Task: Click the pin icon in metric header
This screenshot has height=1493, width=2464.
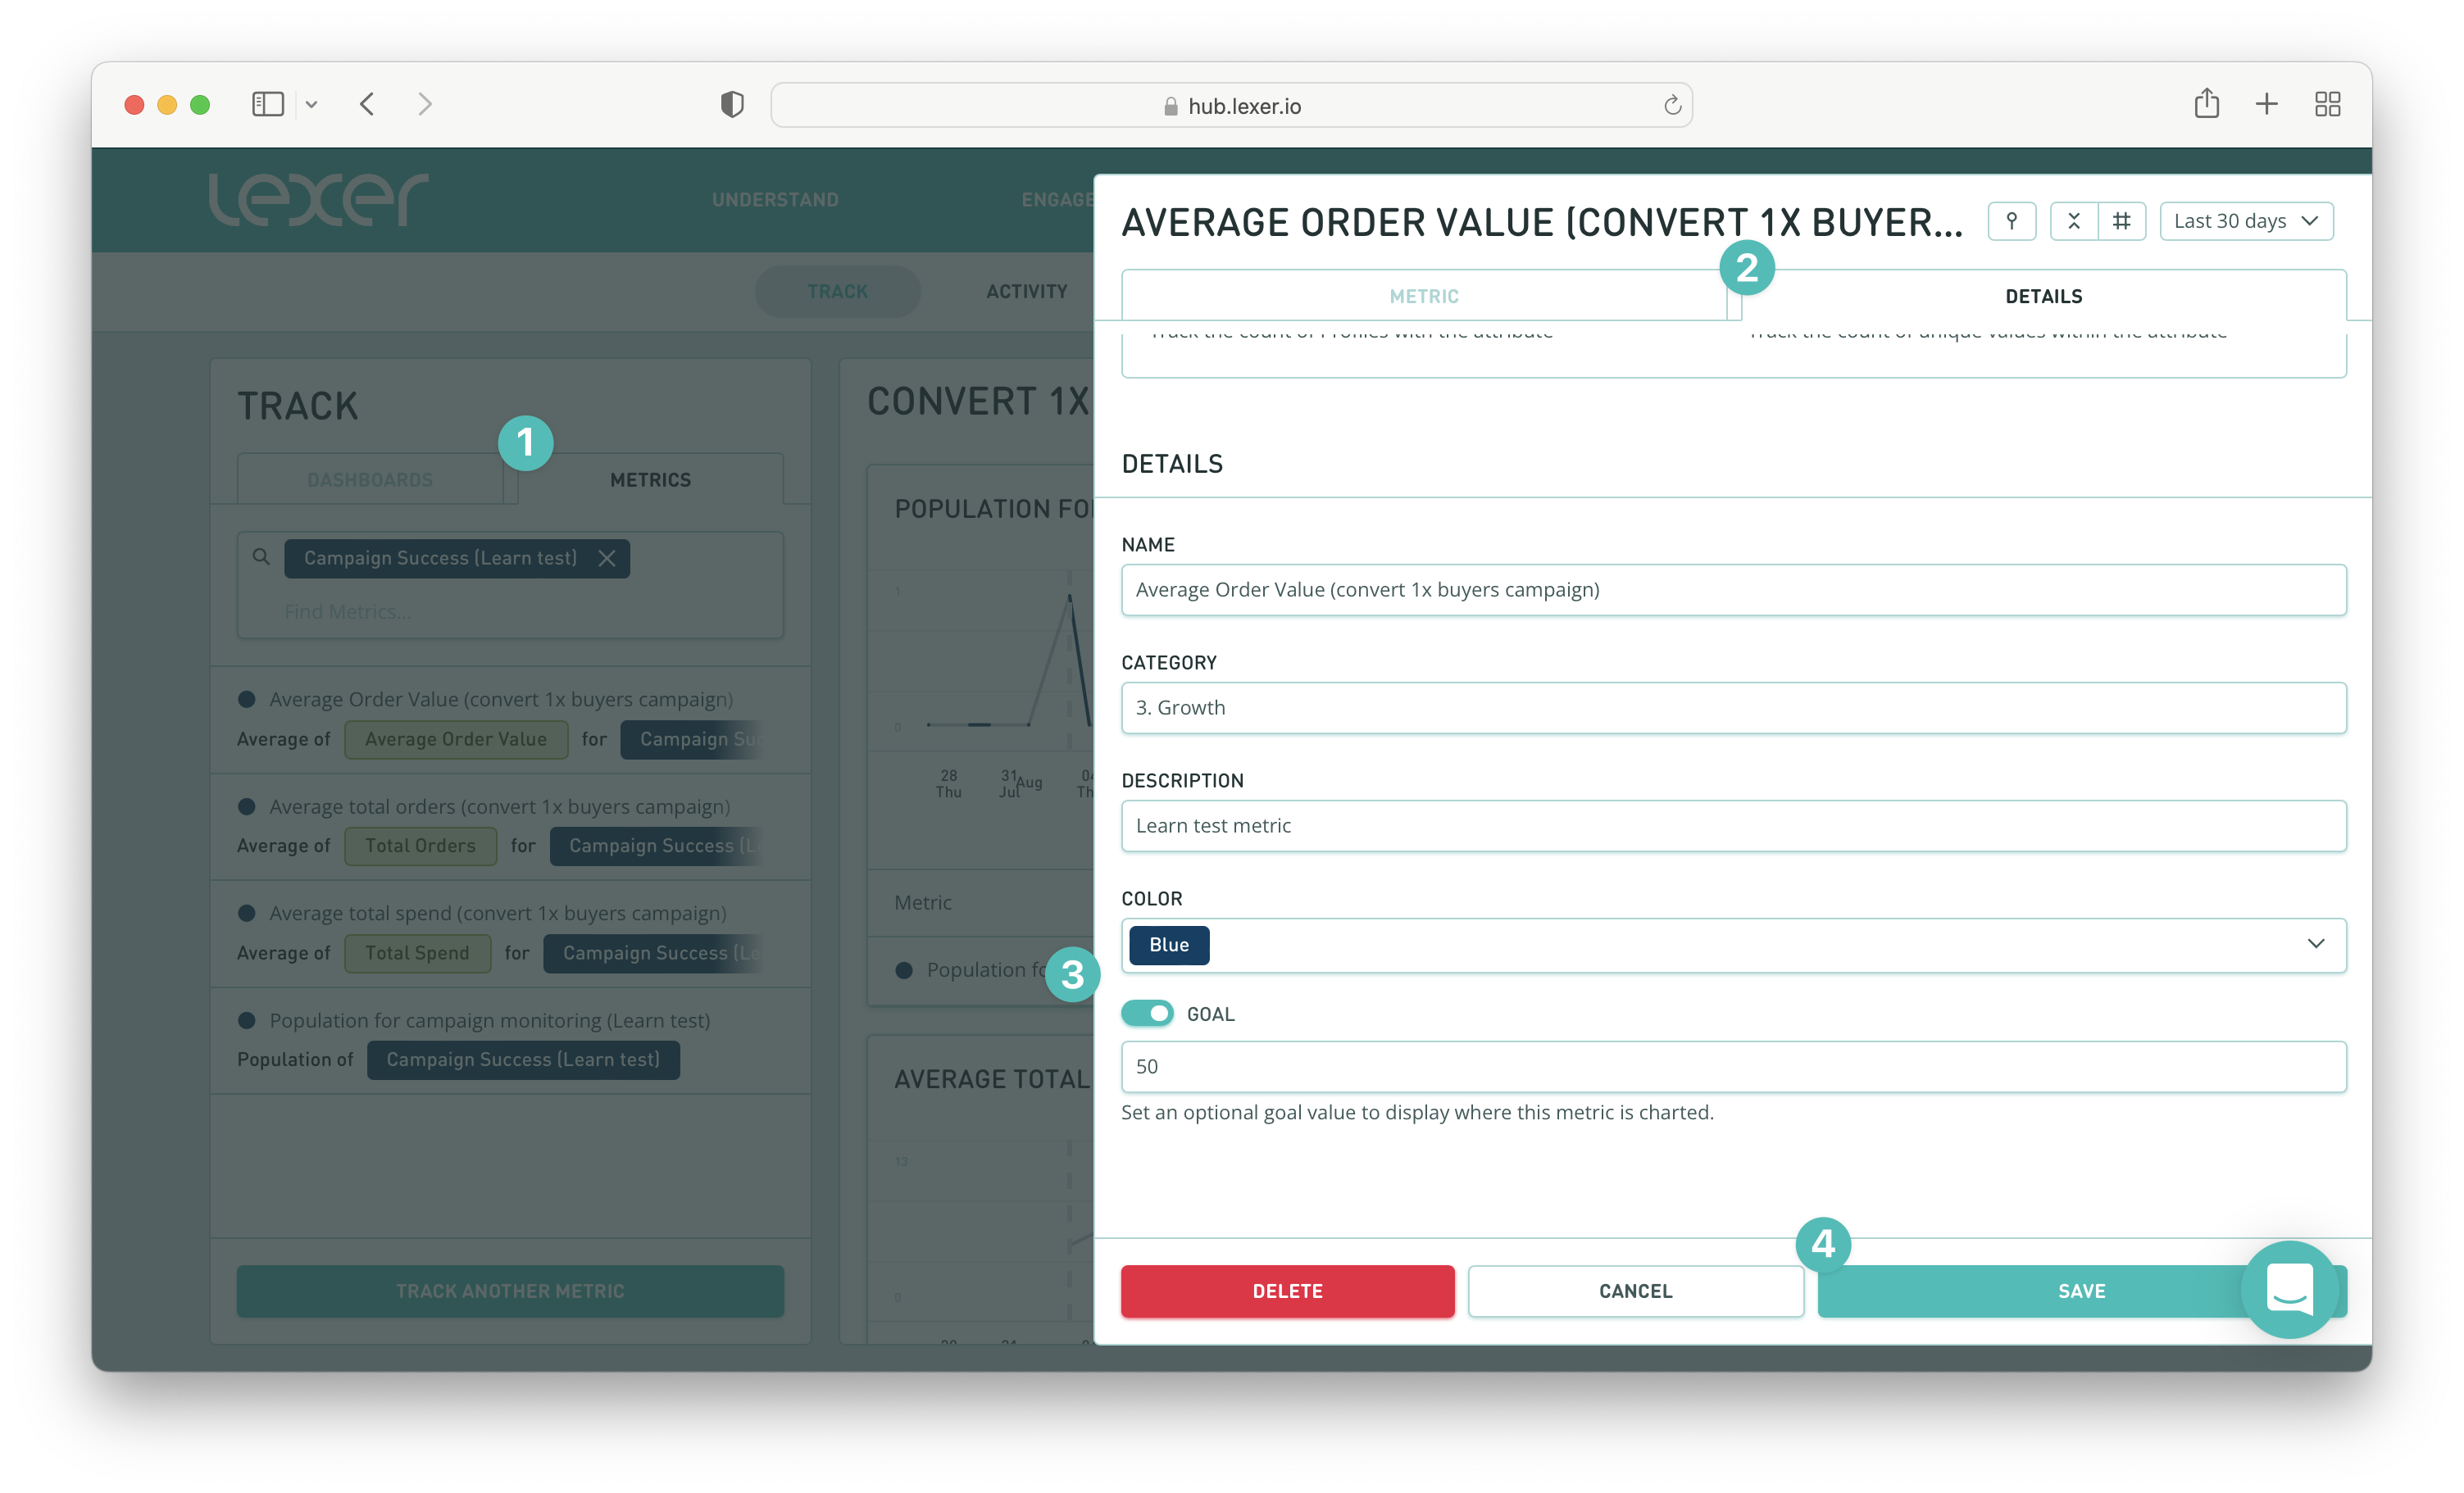Action: pos(2011,221)
